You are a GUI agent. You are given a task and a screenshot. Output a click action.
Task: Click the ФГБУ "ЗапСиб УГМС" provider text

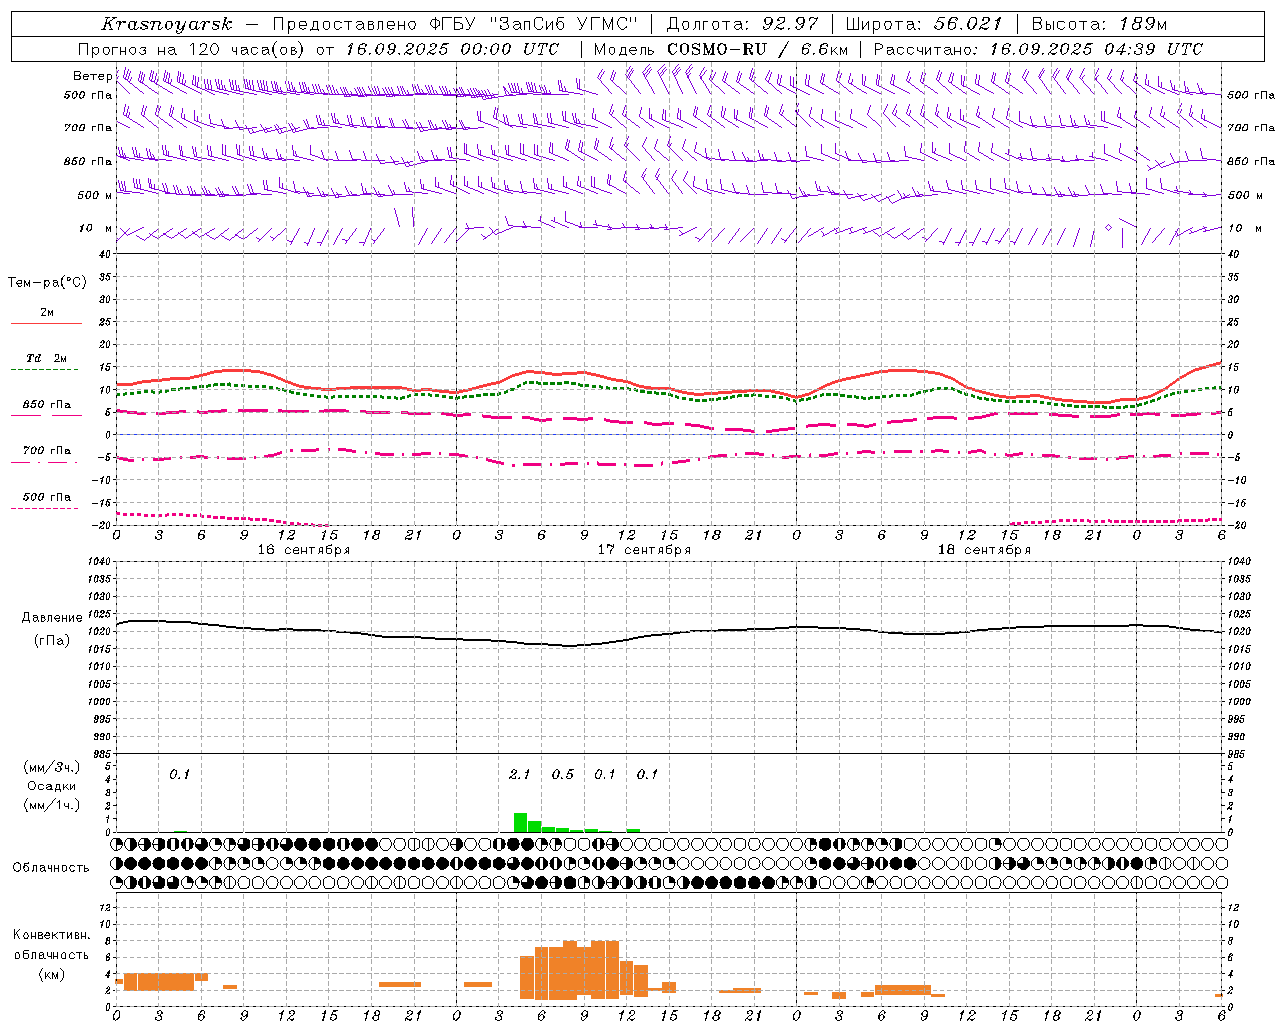click(534, 24)
